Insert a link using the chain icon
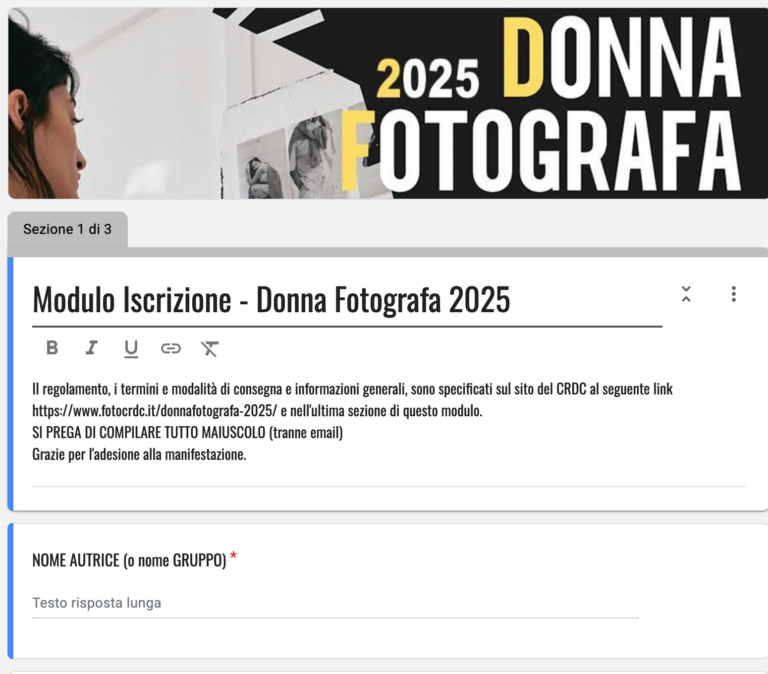 tap(170, 348)
